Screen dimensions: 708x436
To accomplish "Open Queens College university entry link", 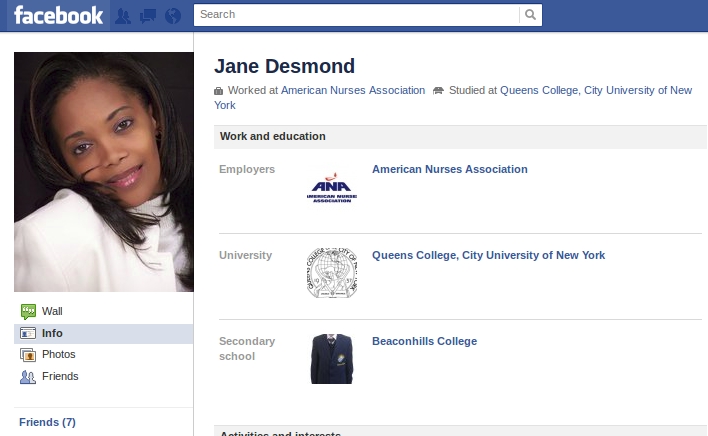I will [x=489, y=255].
